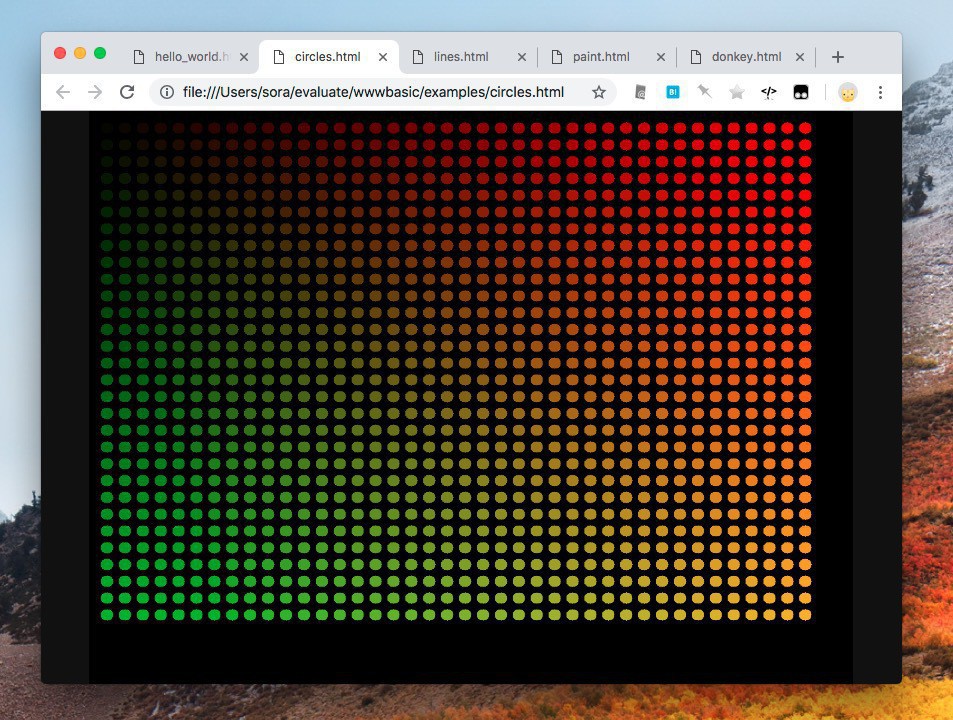This screenshot has height=720, width=953.
Task: Click the browser back arrow
Action: 63,93
